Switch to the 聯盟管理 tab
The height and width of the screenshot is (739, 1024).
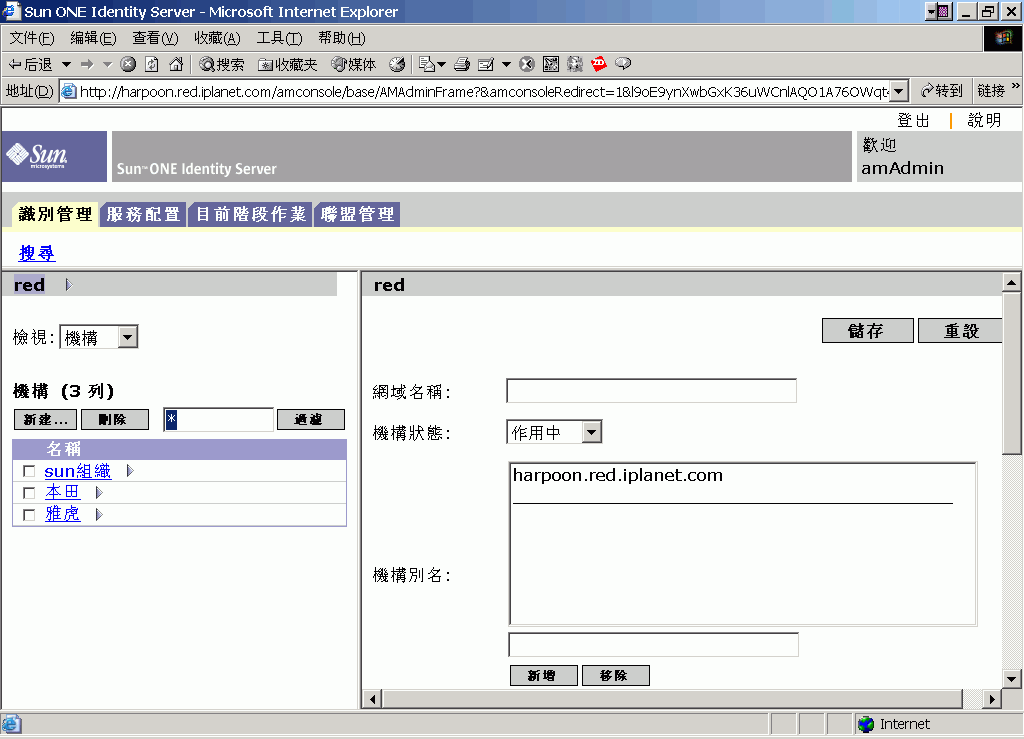click(x=358, y=214)
